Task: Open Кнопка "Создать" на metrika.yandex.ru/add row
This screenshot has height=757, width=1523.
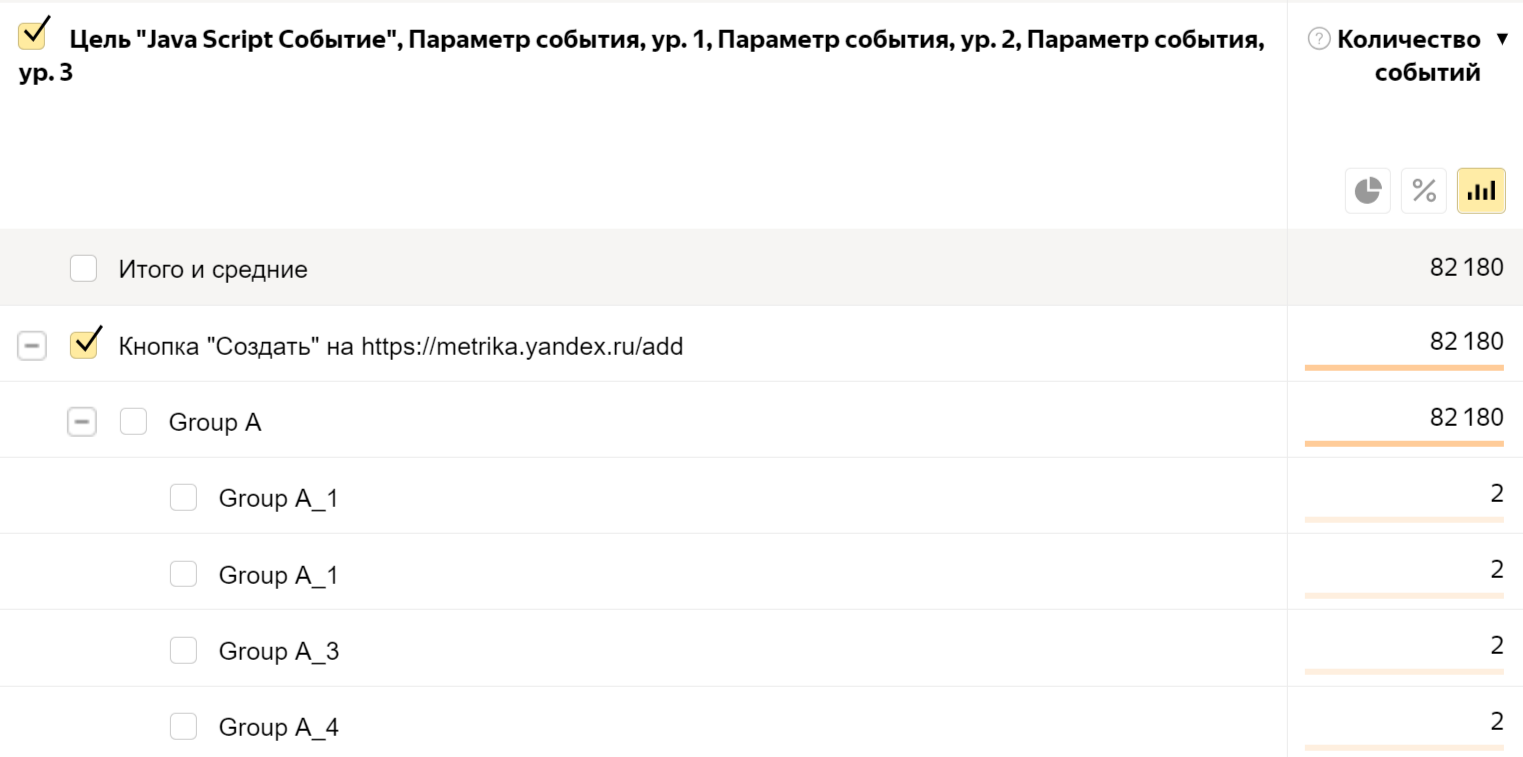Action: coord(400,347)
